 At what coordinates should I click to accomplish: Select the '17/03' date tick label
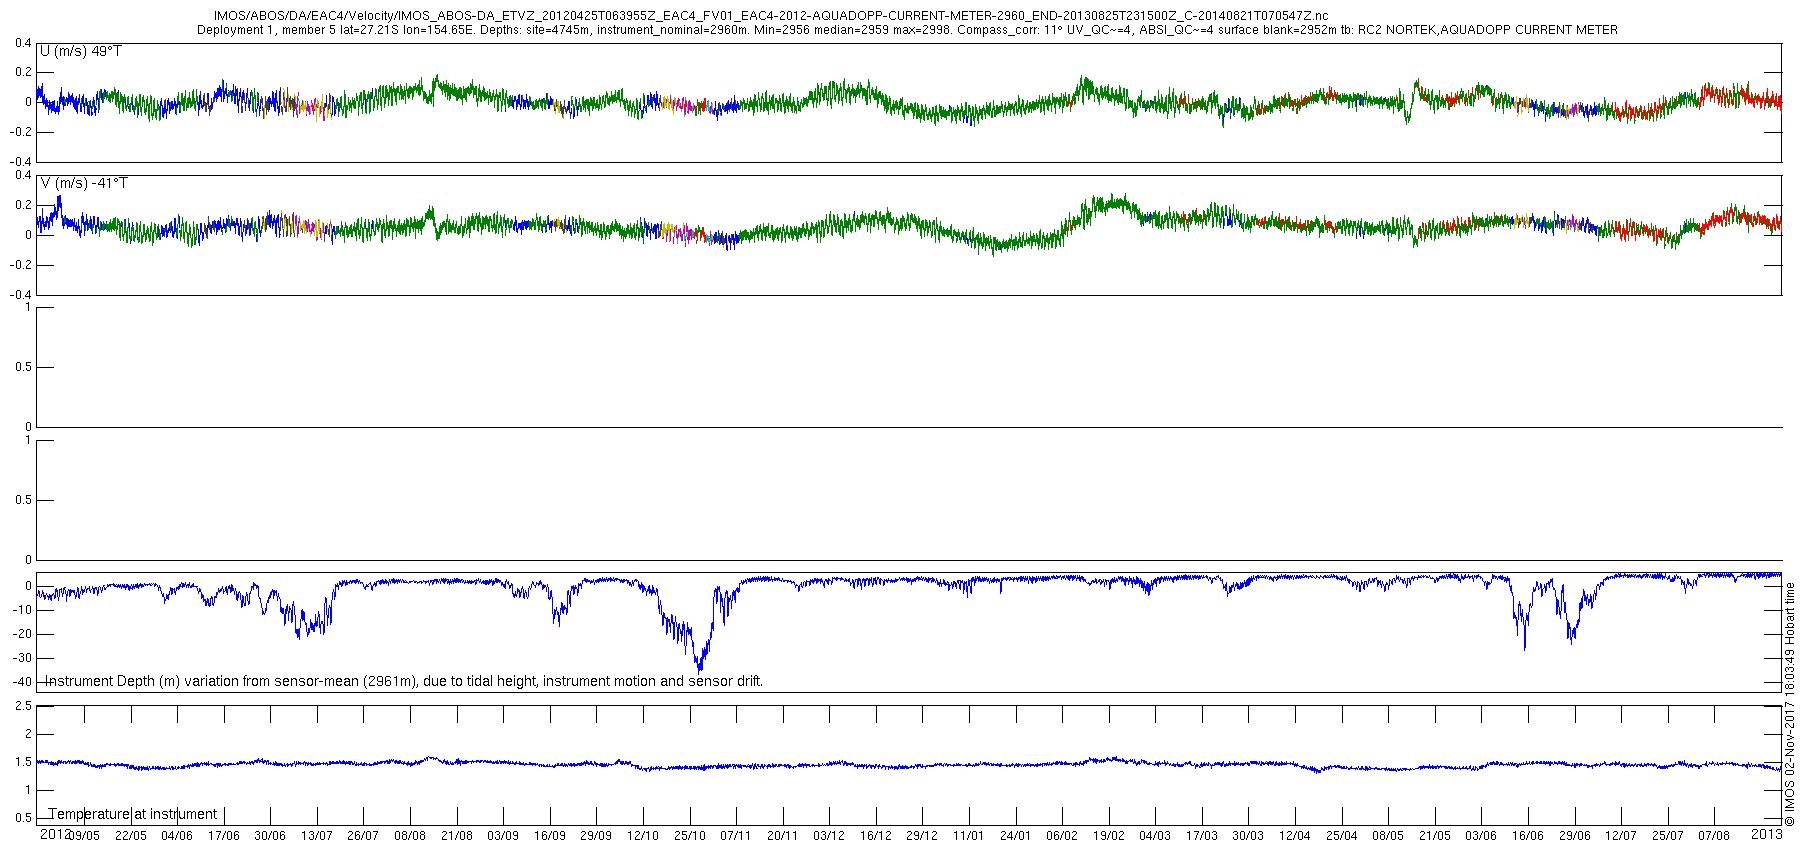(1202, 836)
